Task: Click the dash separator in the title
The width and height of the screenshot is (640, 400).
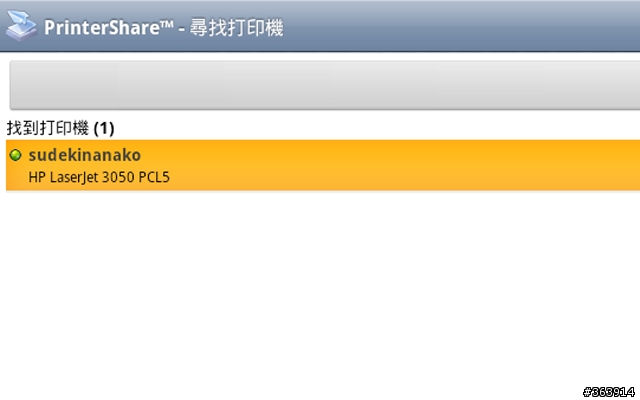Action: [182, 30]
